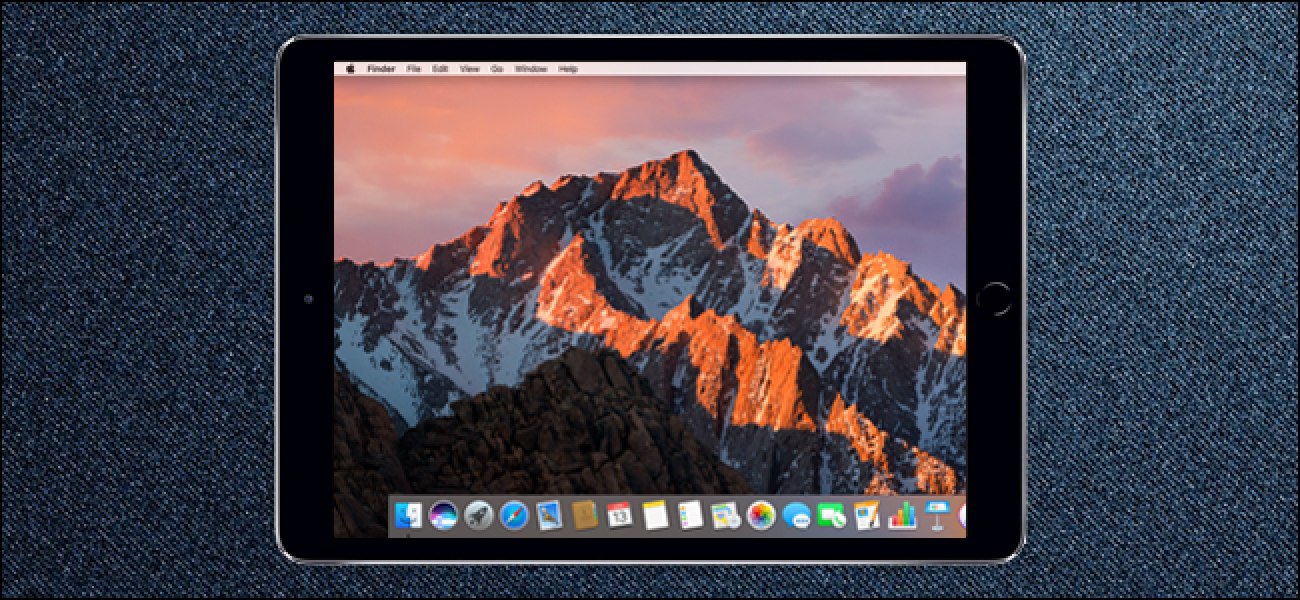
Task: Open Numbers bar chart icon in dock
Action: click(903, 516)
